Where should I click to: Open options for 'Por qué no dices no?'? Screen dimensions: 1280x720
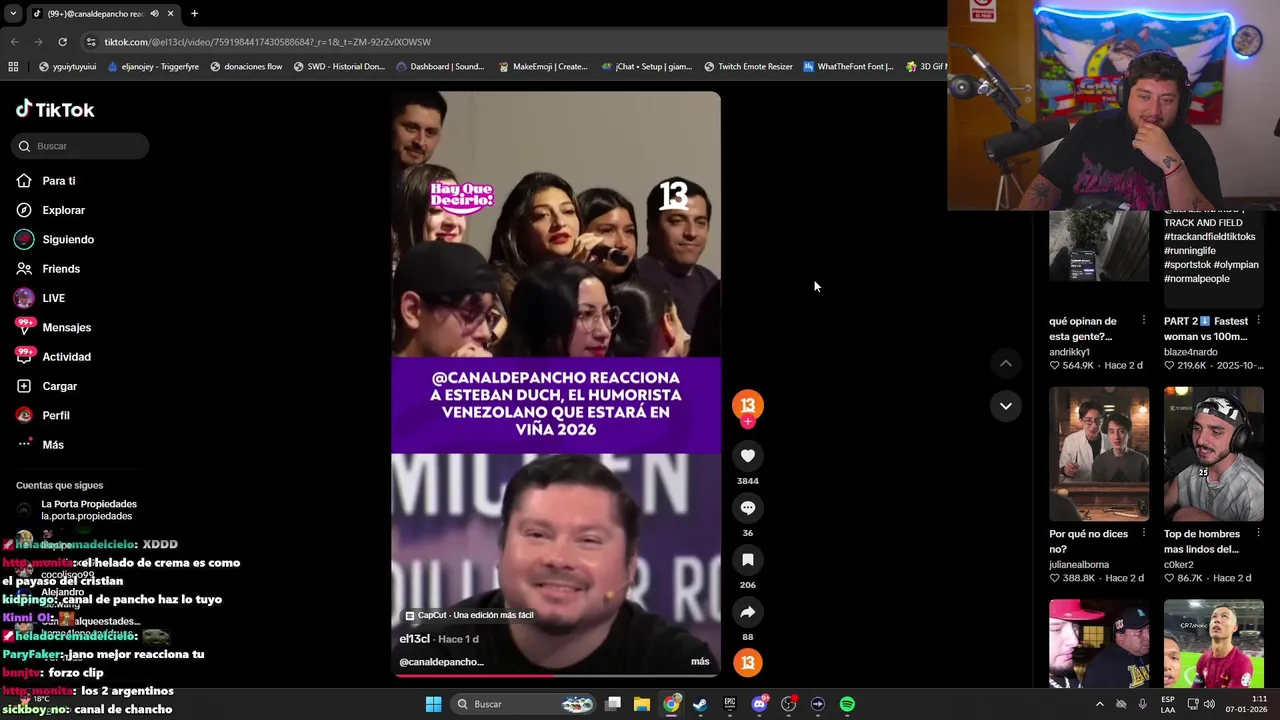[1143, 534]
